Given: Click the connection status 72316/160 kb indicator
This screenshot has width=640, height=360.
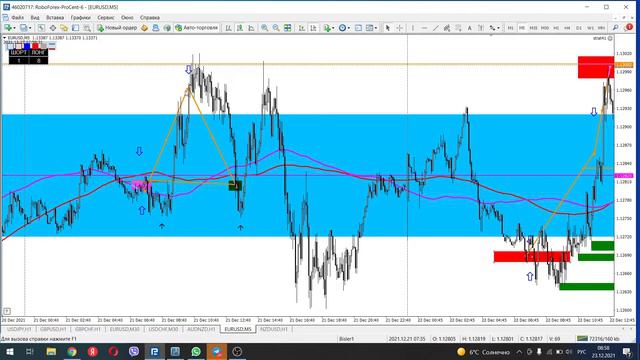Looking at the screenshot, I should click(x=598, y=338).
